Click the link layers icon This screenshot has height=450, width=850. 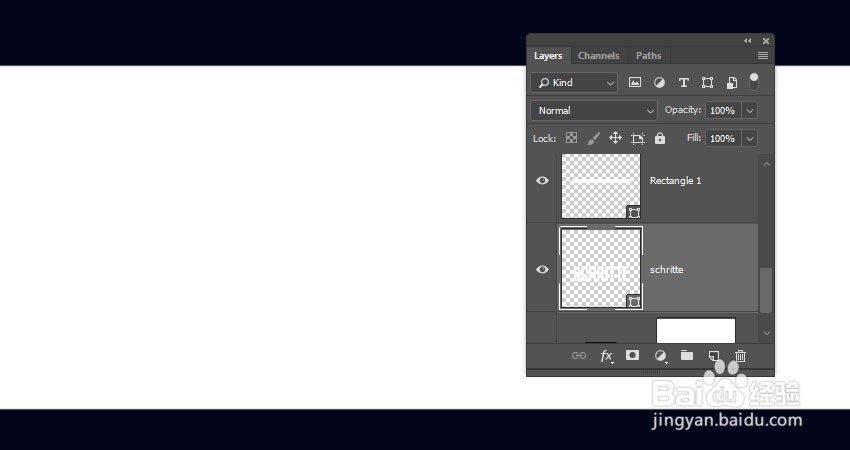click(579, 356)
